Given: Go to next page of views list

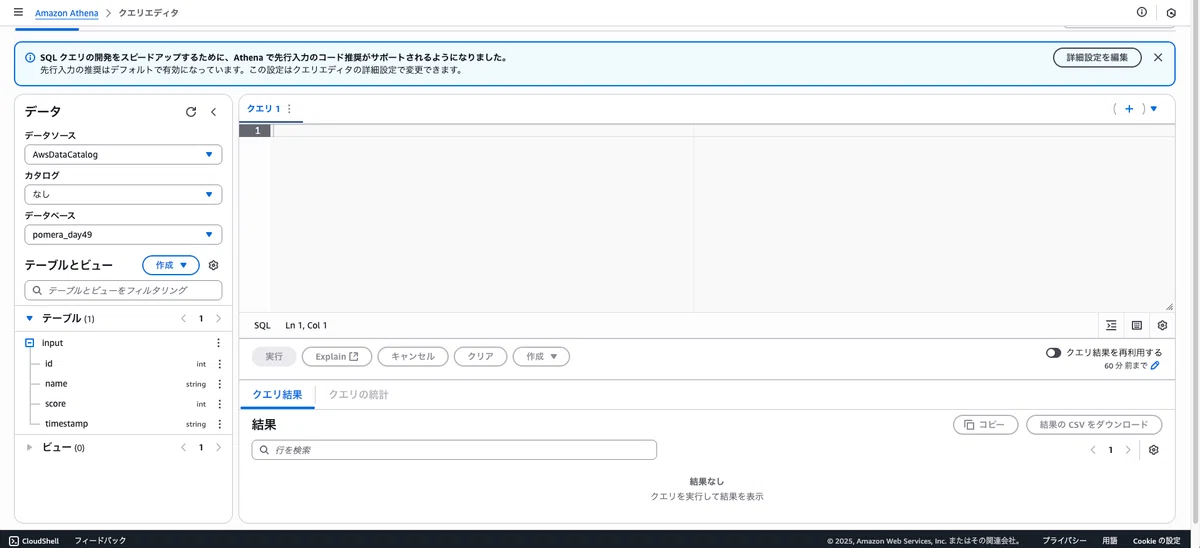Looking at the screenshot, I should coord(218,448).
